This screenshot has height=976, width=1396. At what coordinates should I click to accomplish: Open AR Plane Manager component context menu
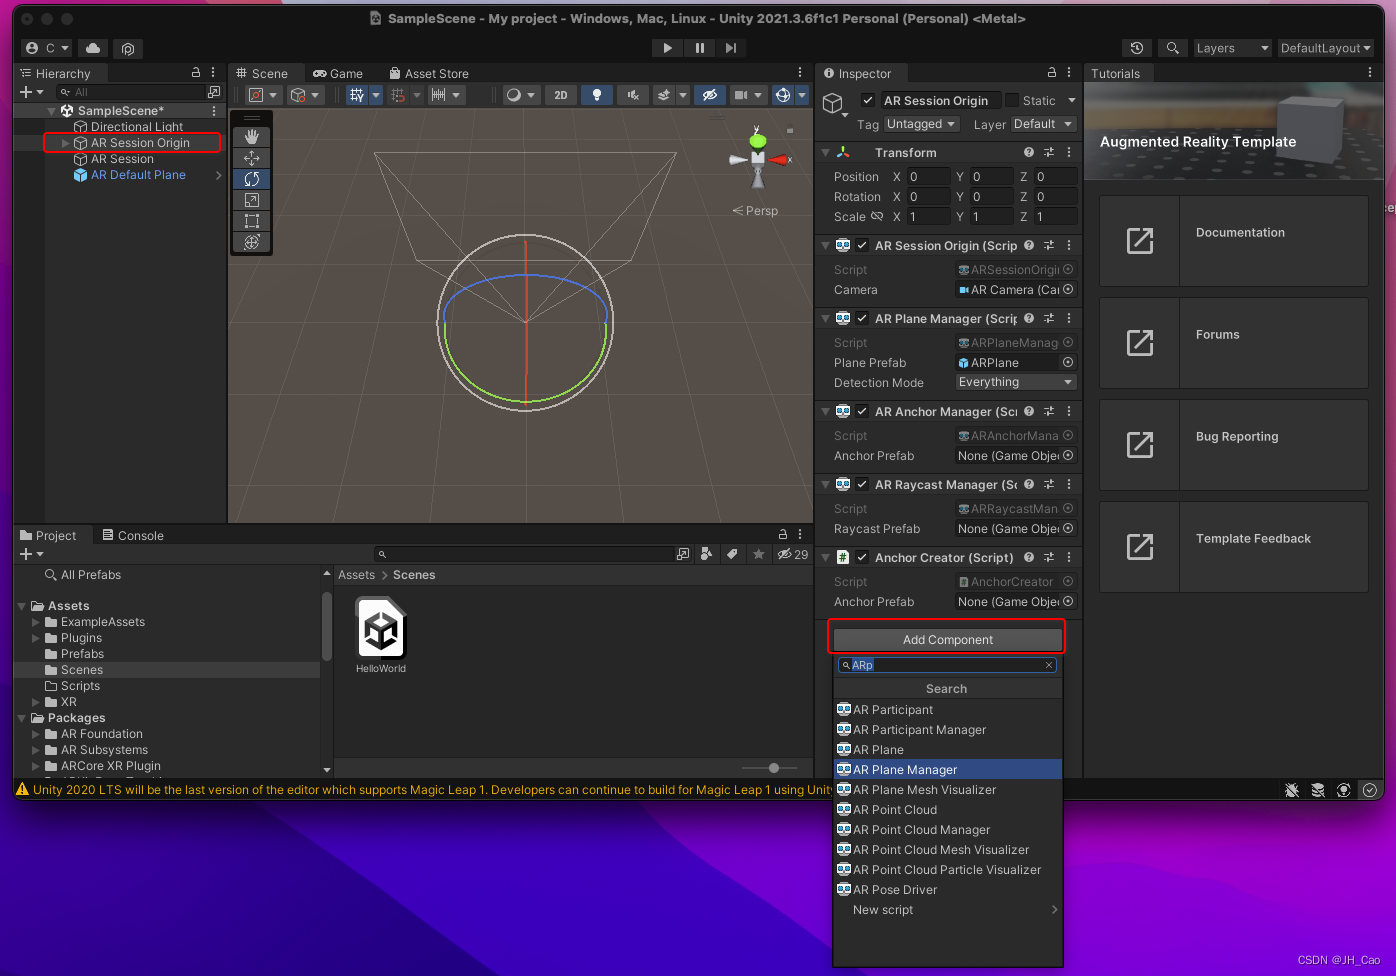[1069, 318]
